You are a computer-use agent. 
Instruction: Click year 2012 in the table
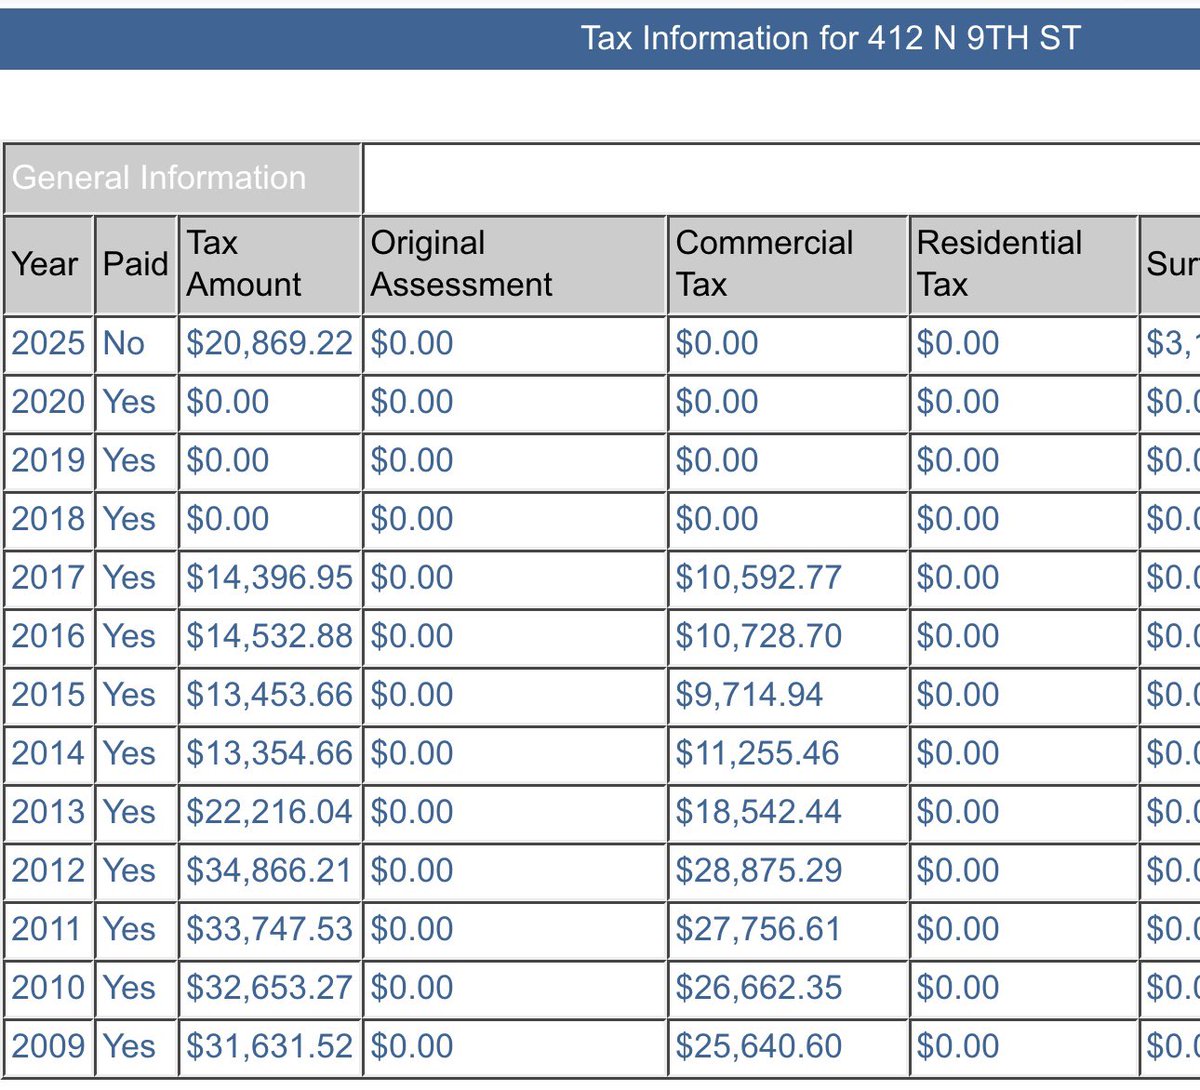[x=48, y=870]
